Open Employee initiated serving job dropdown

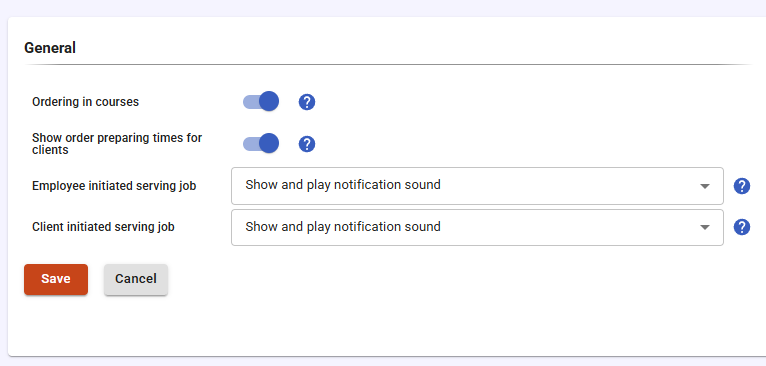pyautogui.click(x=477, y=186)
